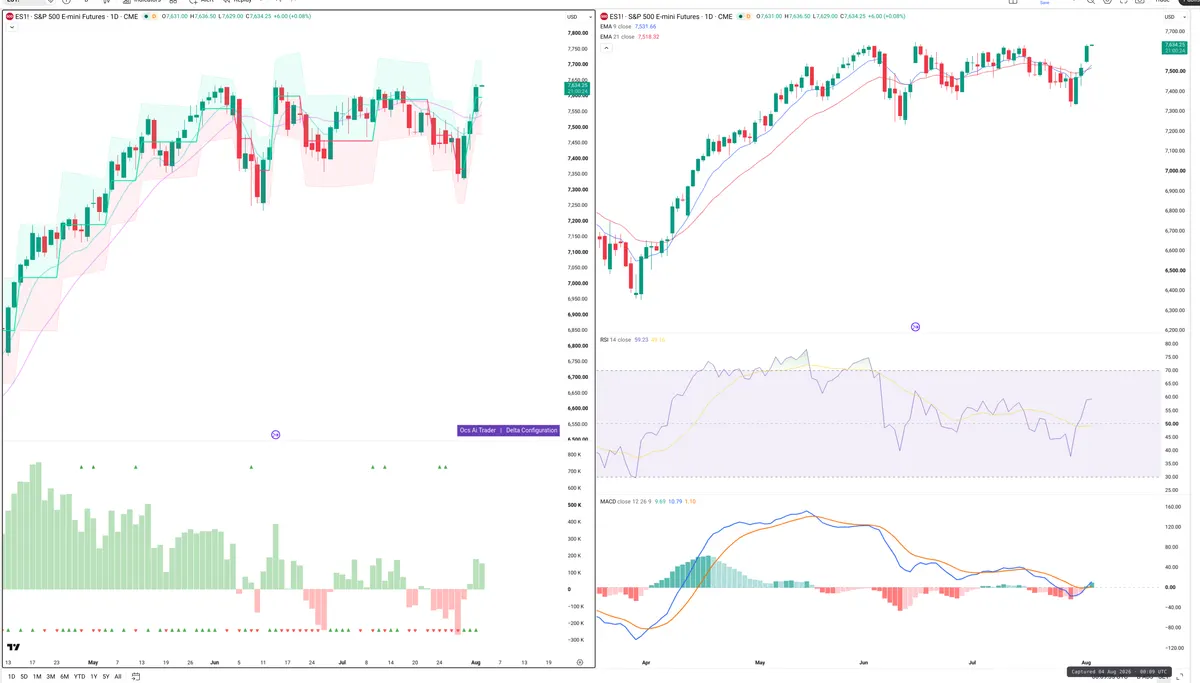Click the Apr label on right chart time axis

point(646,663)
